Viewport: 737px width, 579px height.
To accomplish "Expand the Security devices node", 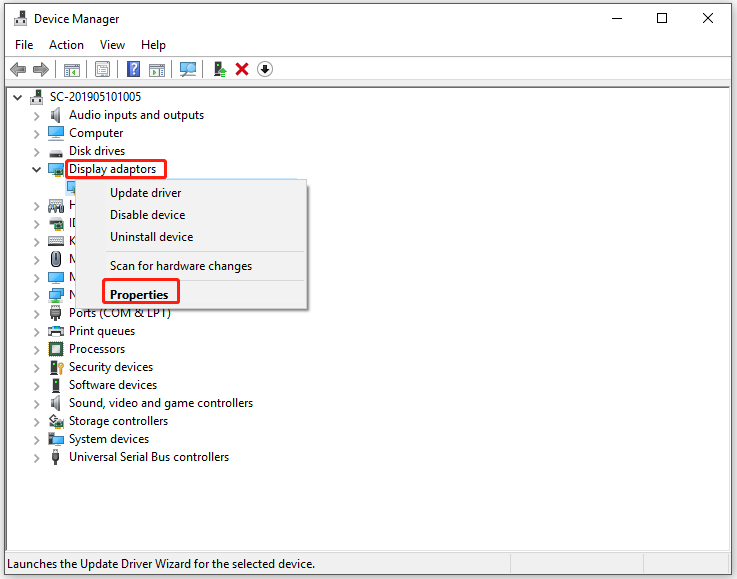I will [36, 368].
